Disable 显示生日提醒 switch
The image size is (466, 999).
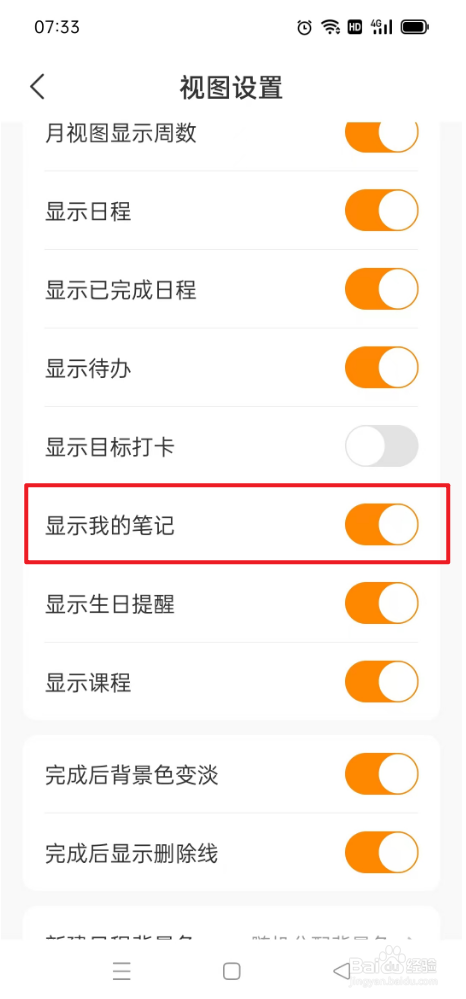pos(382,603)
